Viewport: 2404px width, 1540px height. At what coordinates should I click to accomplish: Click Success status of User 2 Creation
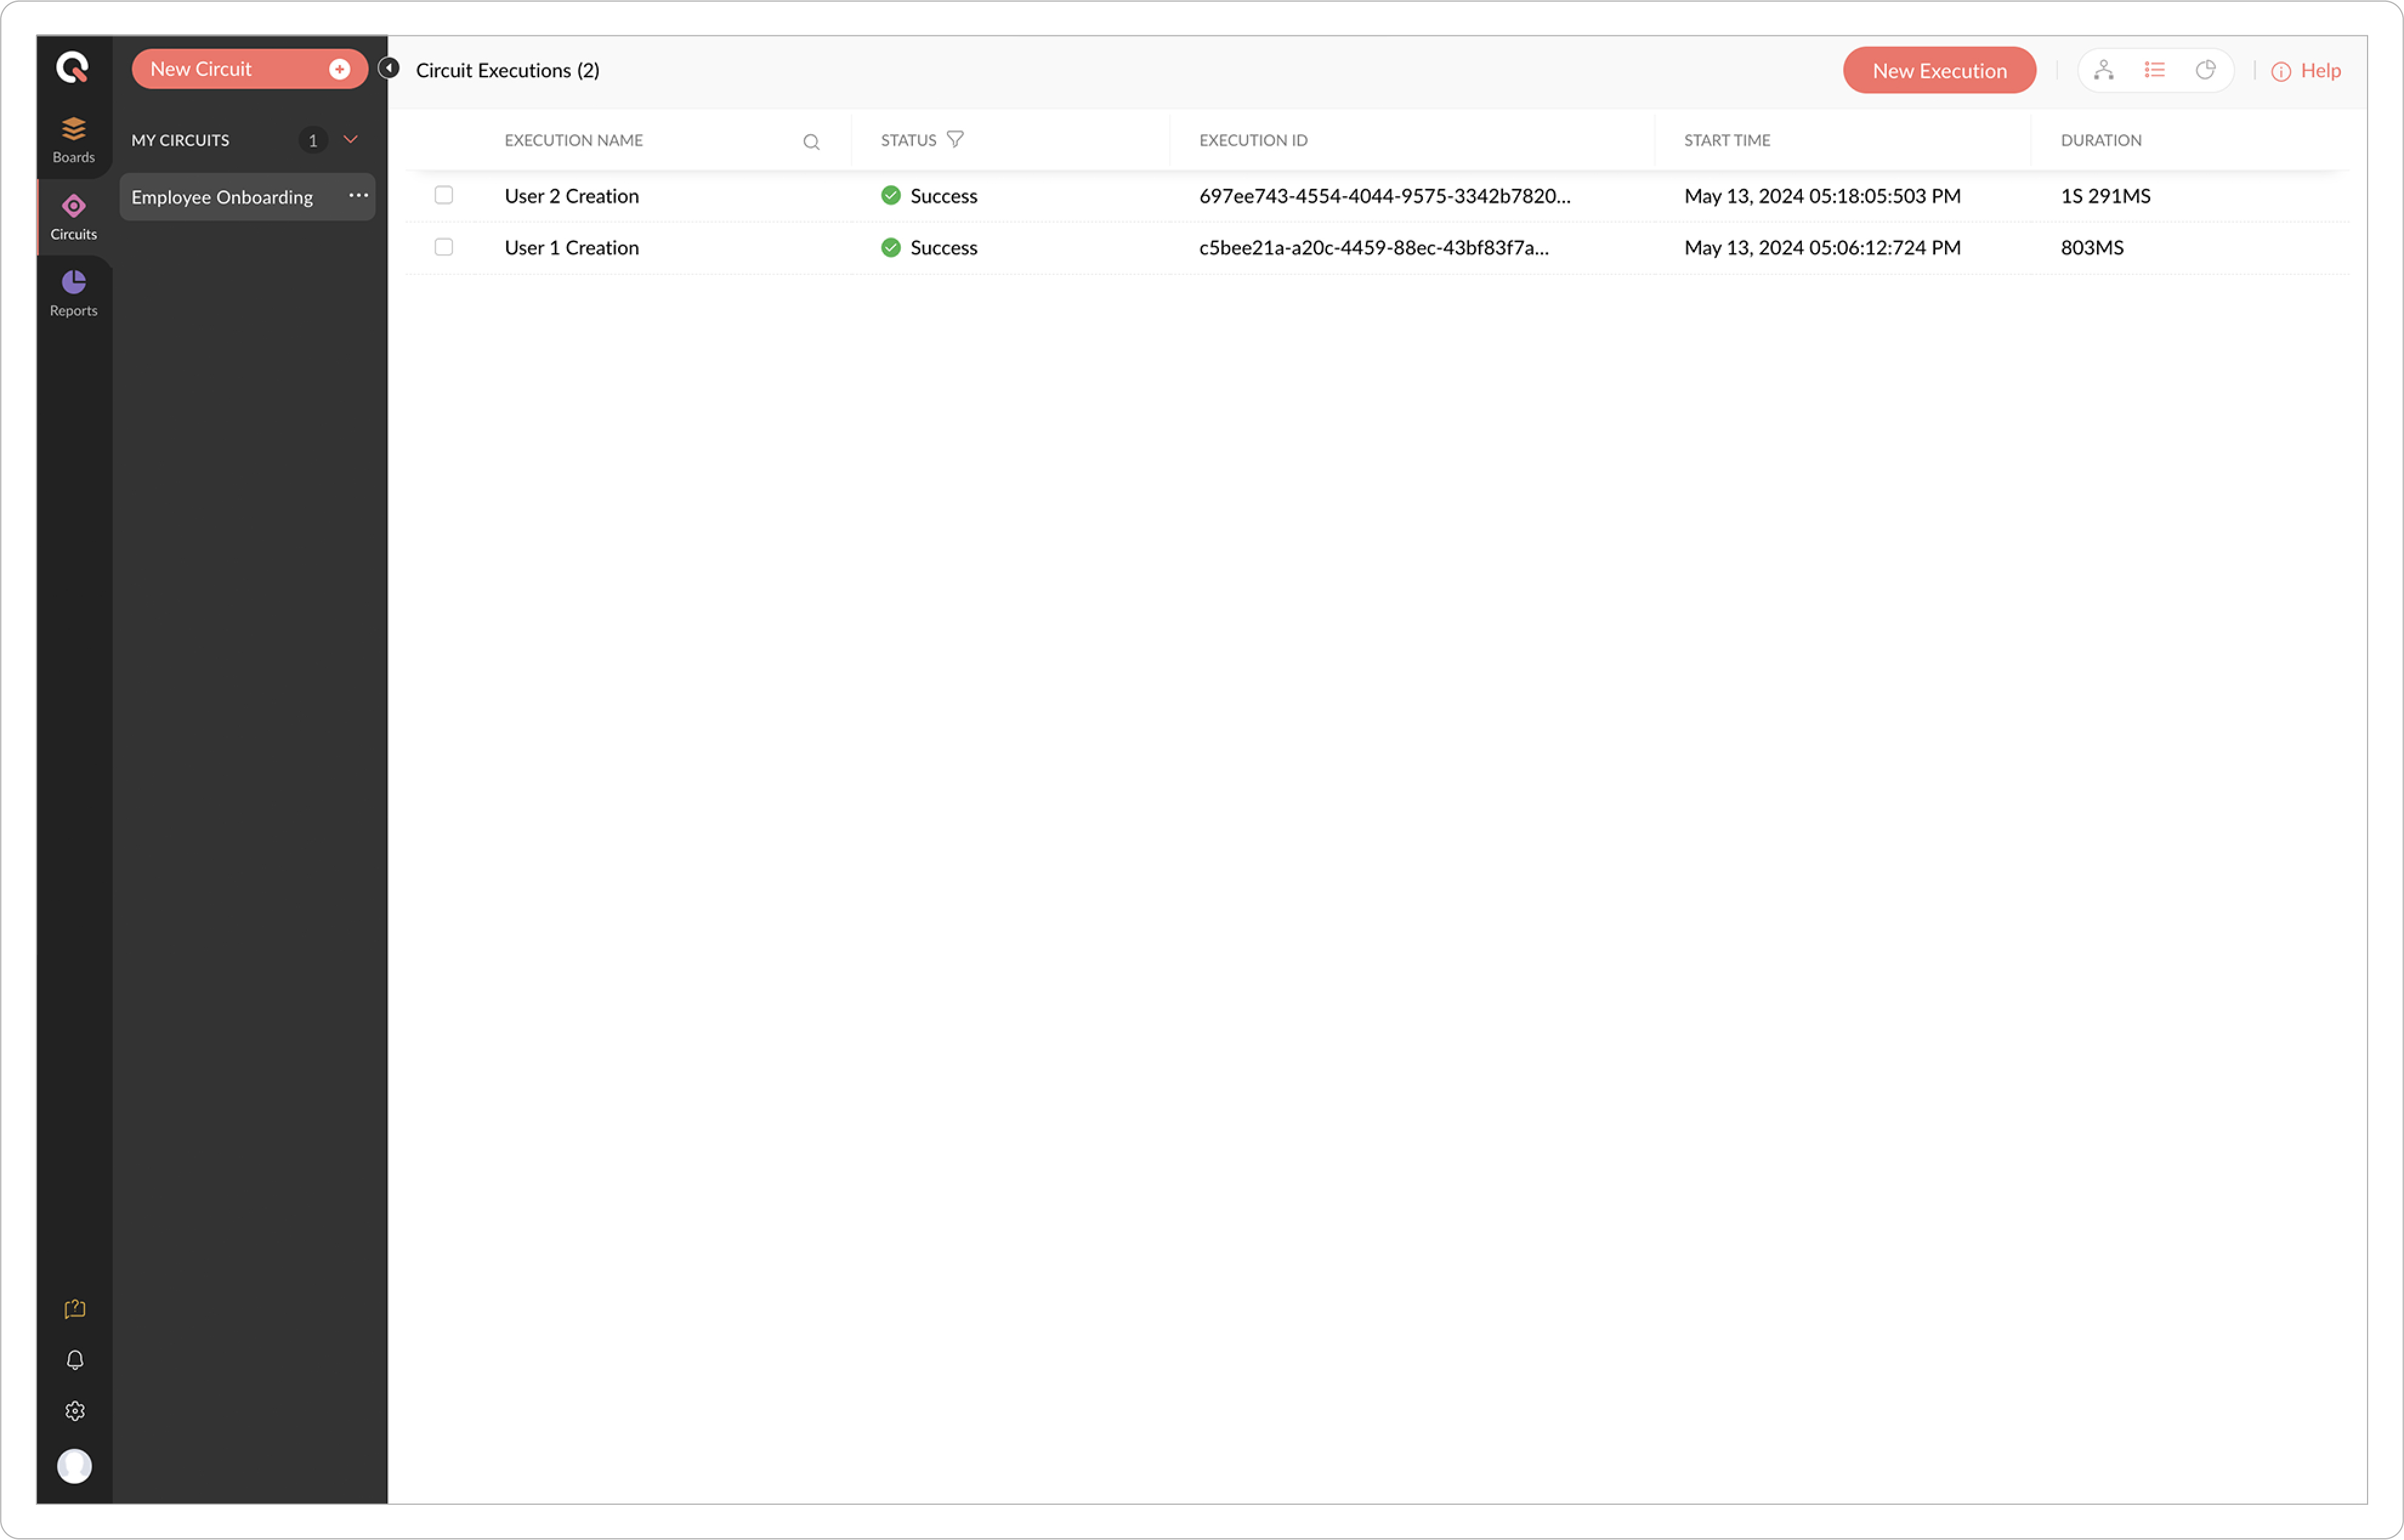pos(929,196)
